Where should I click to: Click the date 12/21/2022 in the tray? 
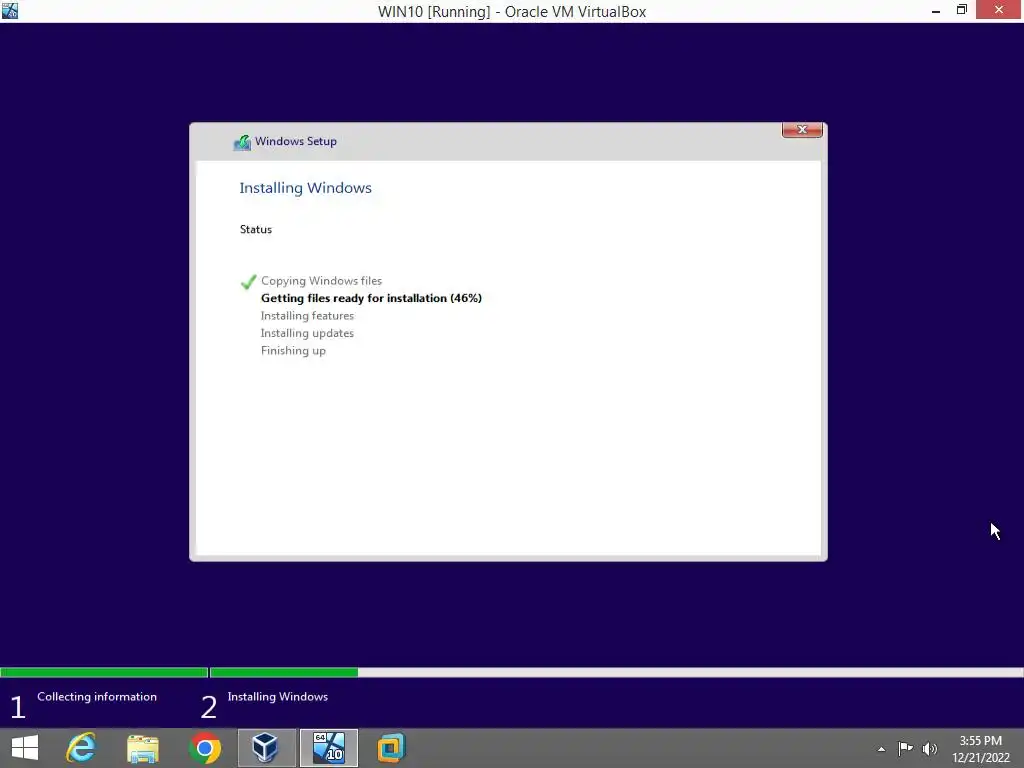pyautogui.click(x=980, y=758)
